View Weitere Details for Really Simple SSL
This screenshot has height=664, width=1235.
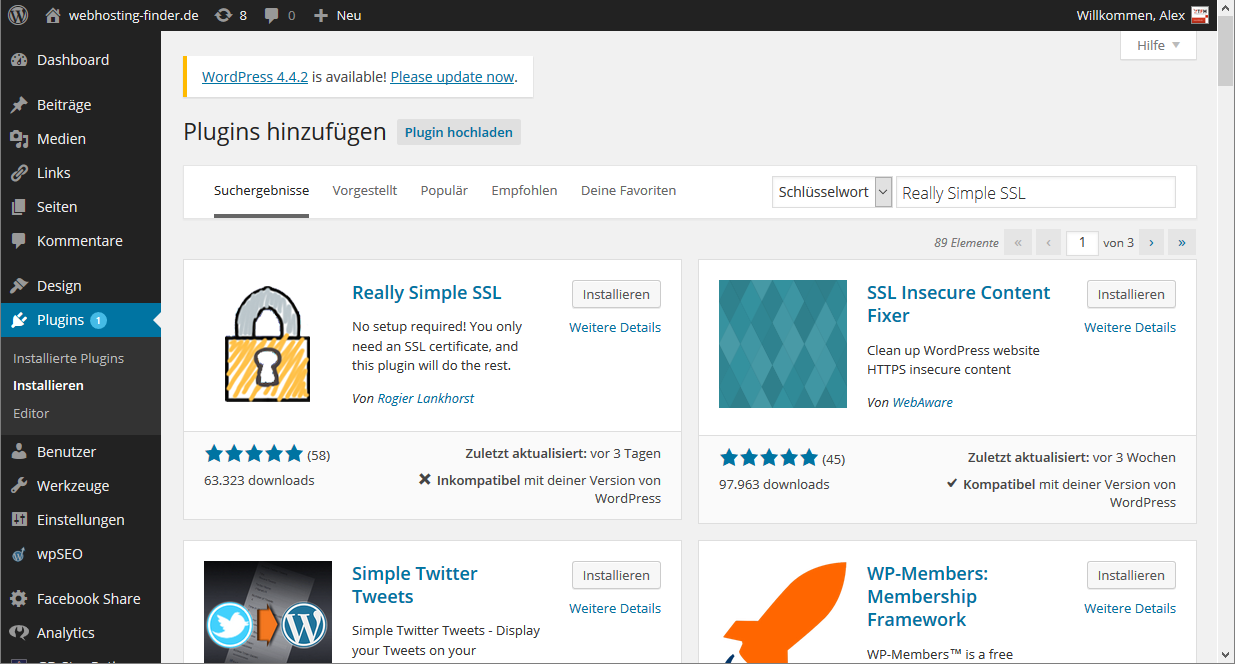pos(615,327)
